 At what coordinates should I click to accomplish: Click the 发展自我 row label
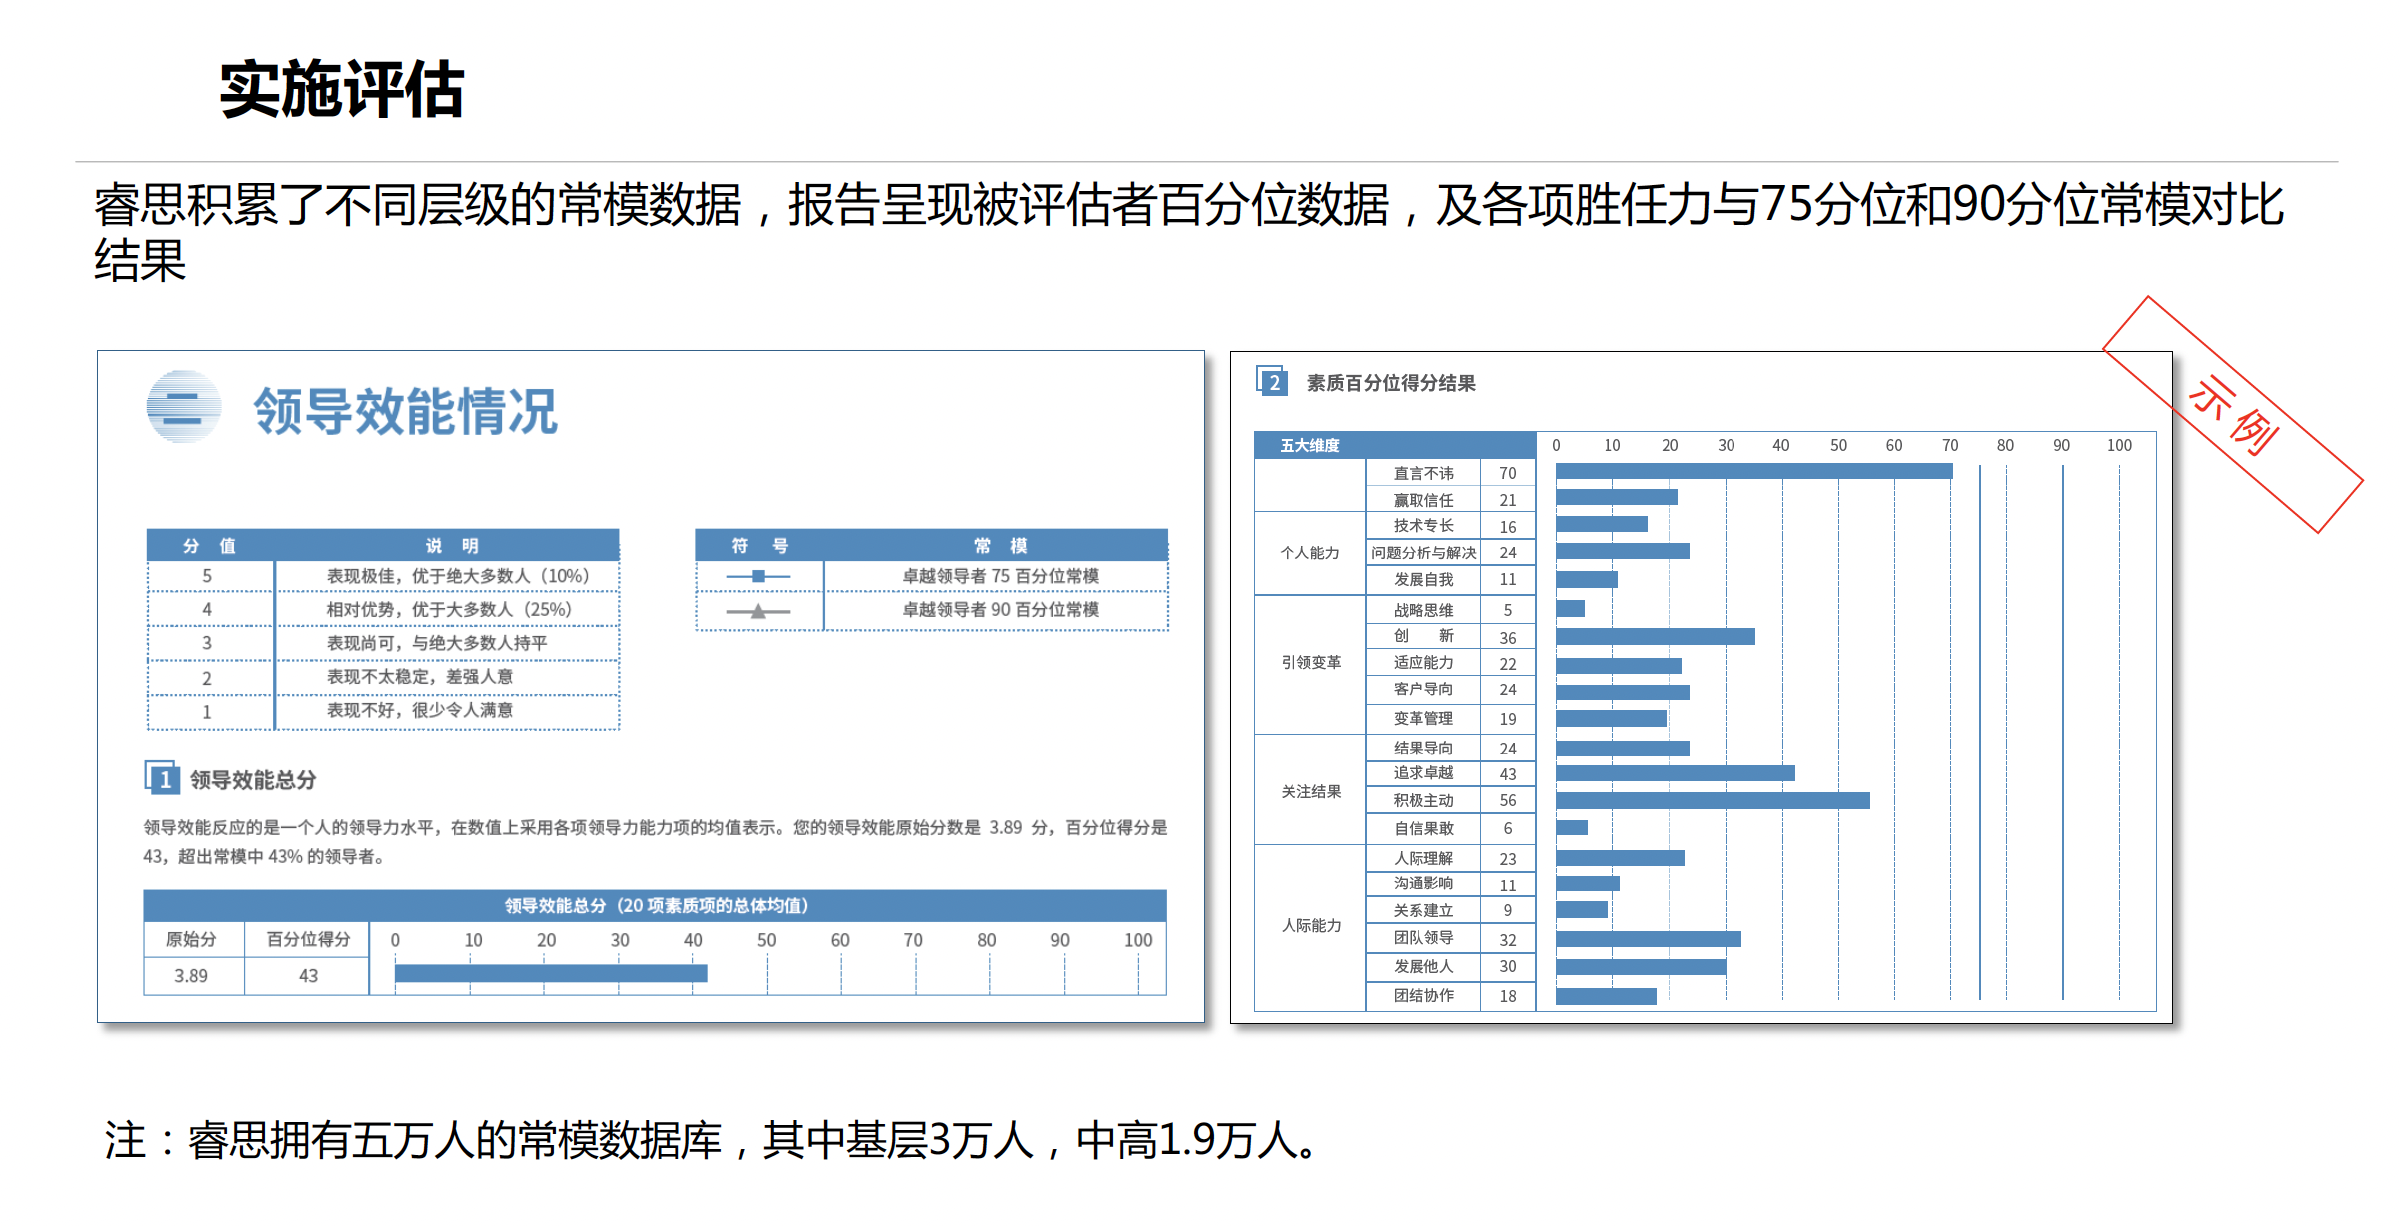(x=1424, y=579)
